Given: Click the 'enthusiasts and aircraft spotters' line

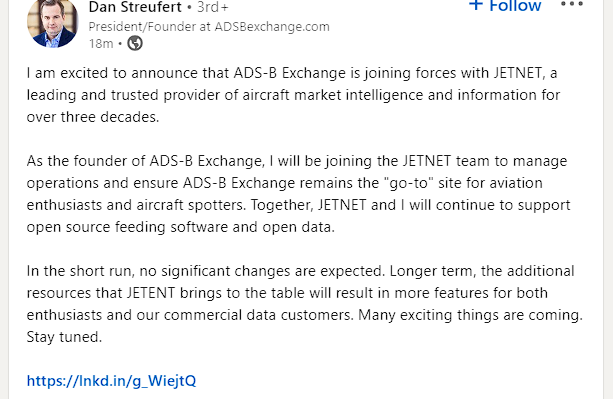Looking at the screenshot, I should click(298, 205).
